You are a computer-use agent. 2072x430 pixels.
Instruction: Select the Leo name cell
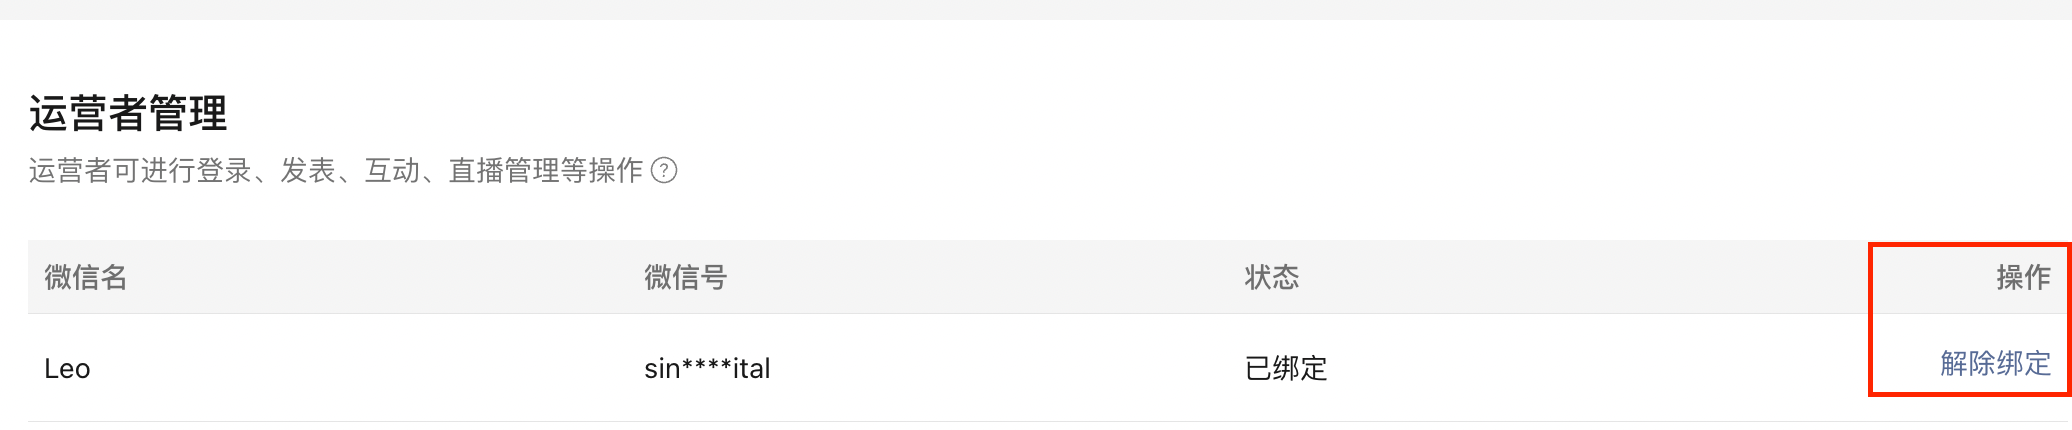click(x=67, y=369)
